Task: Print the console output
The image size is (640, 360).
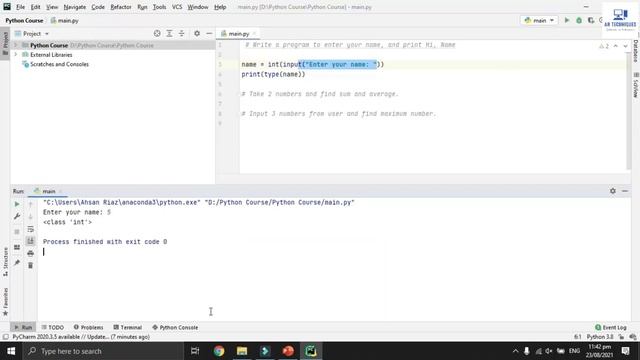Action: point(31,253)
